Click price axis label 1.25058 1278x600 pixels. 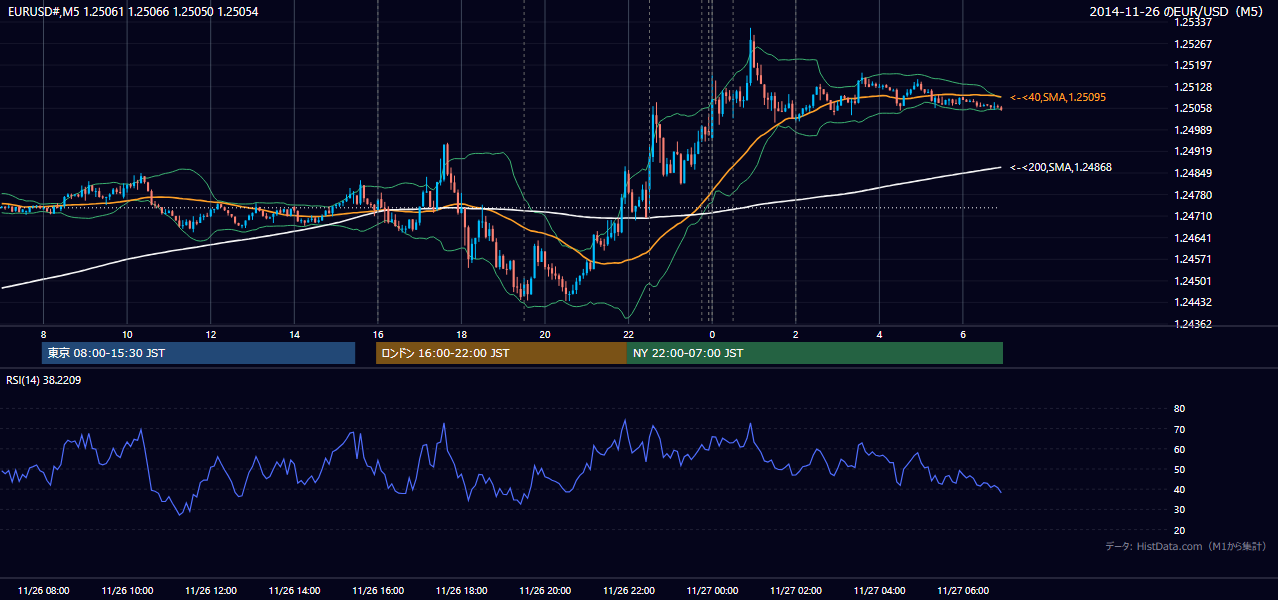(x=1193, y=108)
